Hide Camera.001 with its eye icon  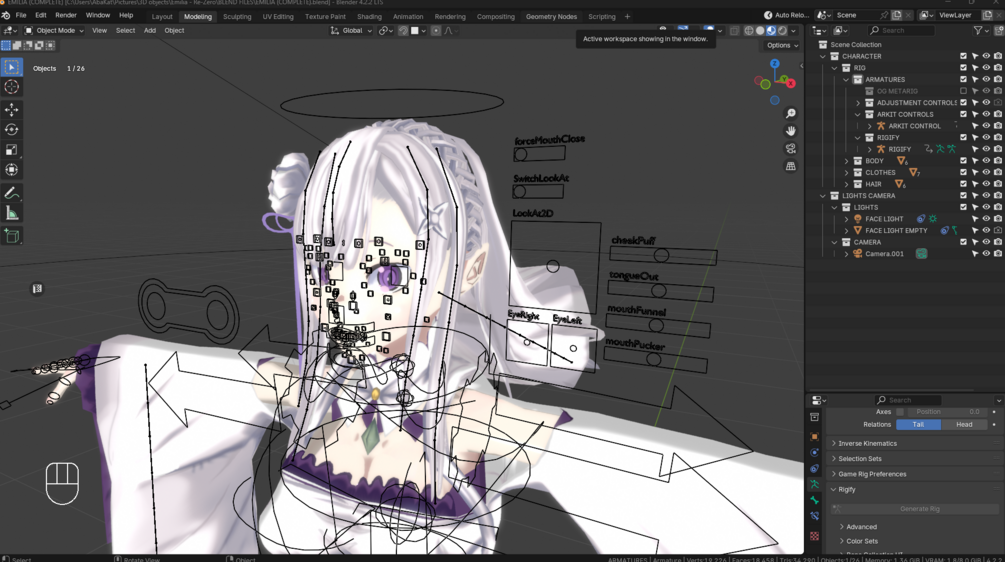[986, 254]
